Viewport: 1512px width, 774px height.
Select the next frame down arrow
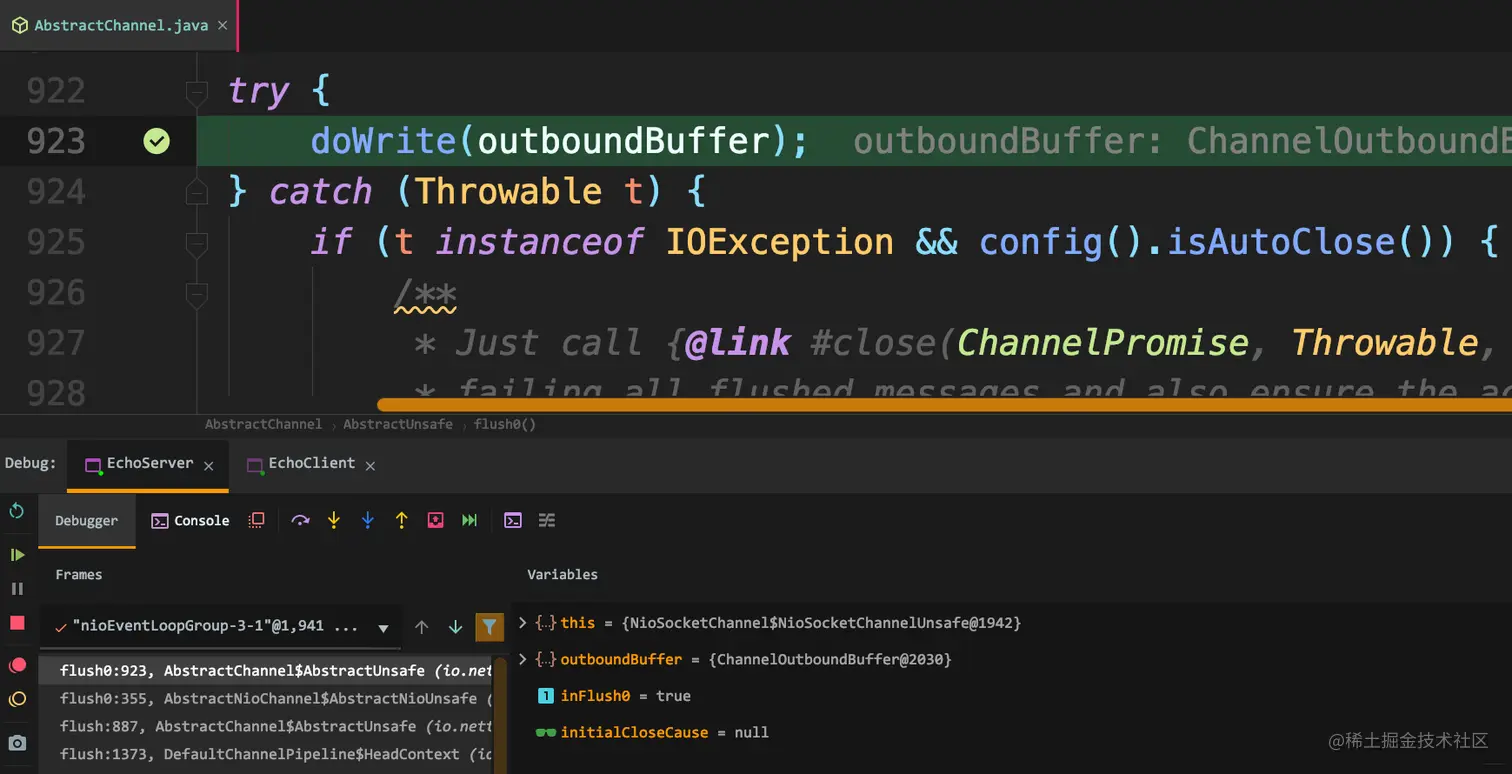[455, 627]
